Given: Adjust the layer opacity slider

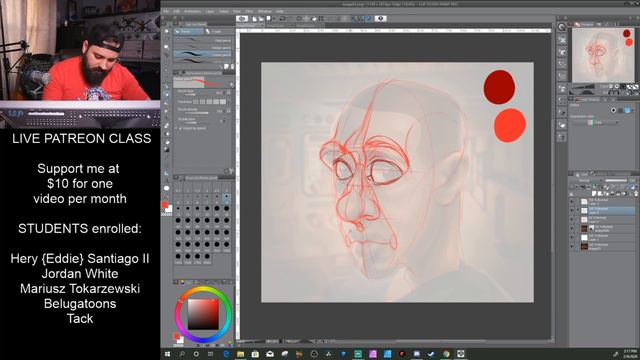Looking at the screenshot, I should 616,180.
